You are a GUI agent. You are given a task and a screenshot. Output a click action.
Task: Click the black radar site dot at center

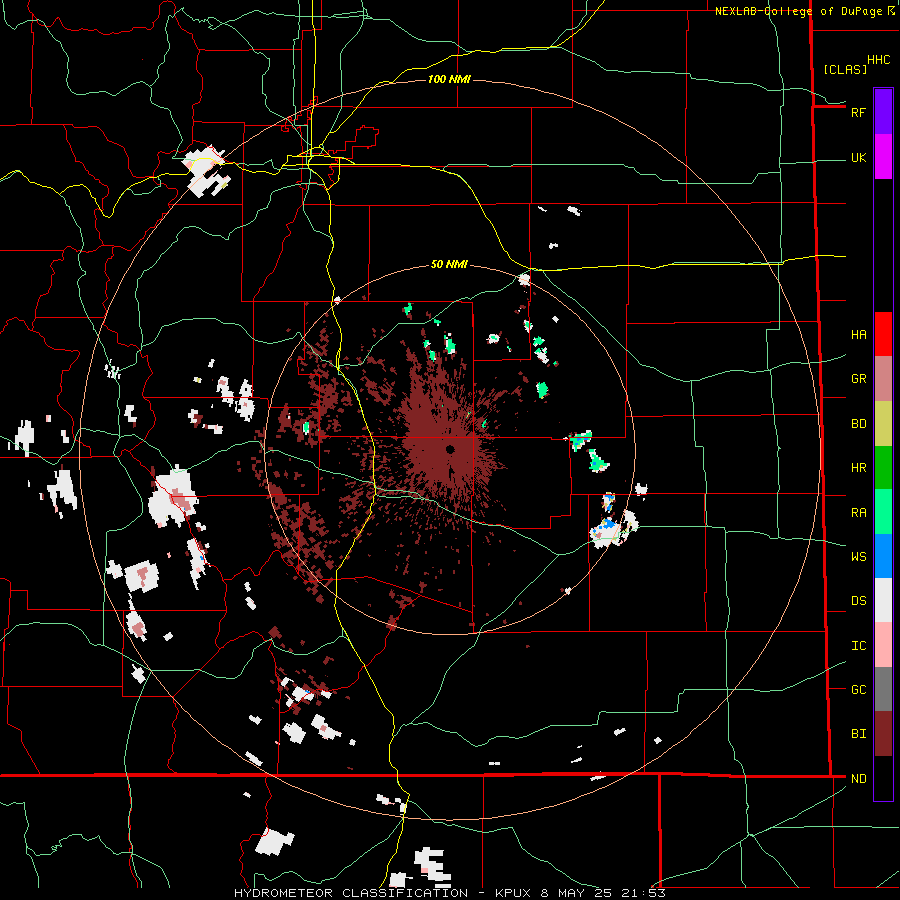tap(450, 449)
